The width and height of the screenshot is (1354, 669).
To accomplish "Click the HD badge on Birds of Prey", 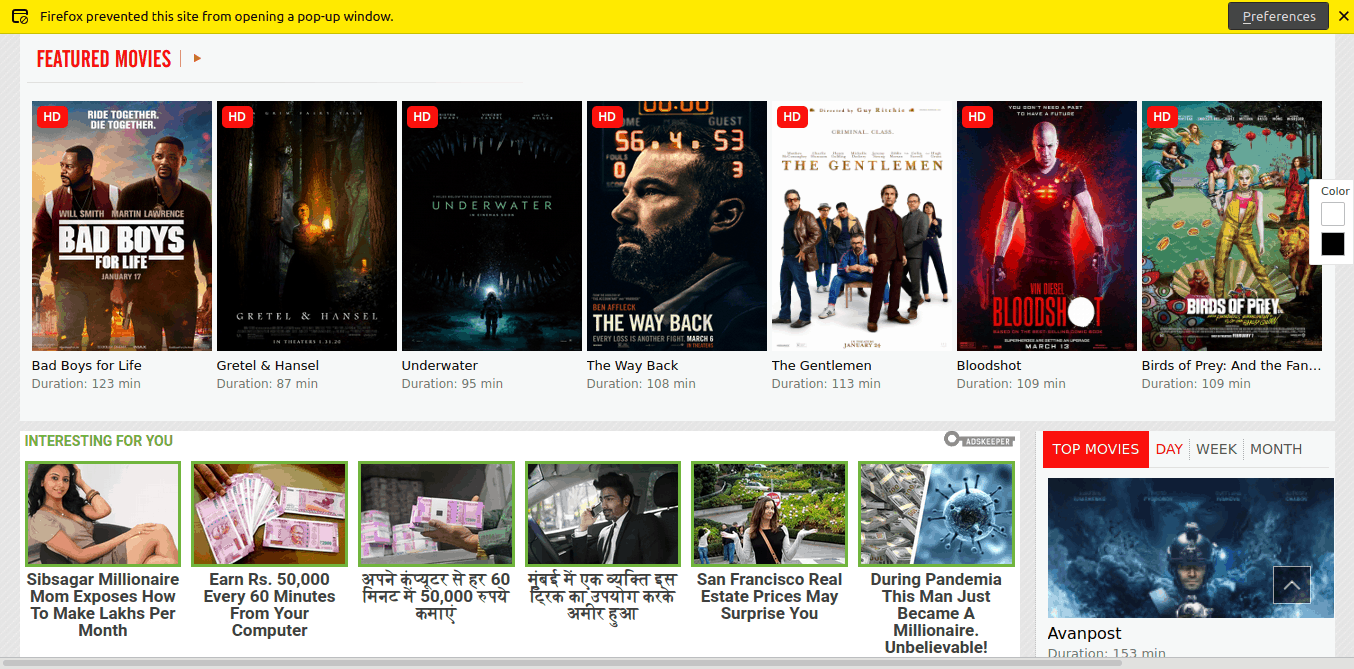I will tap(1162, 117).
